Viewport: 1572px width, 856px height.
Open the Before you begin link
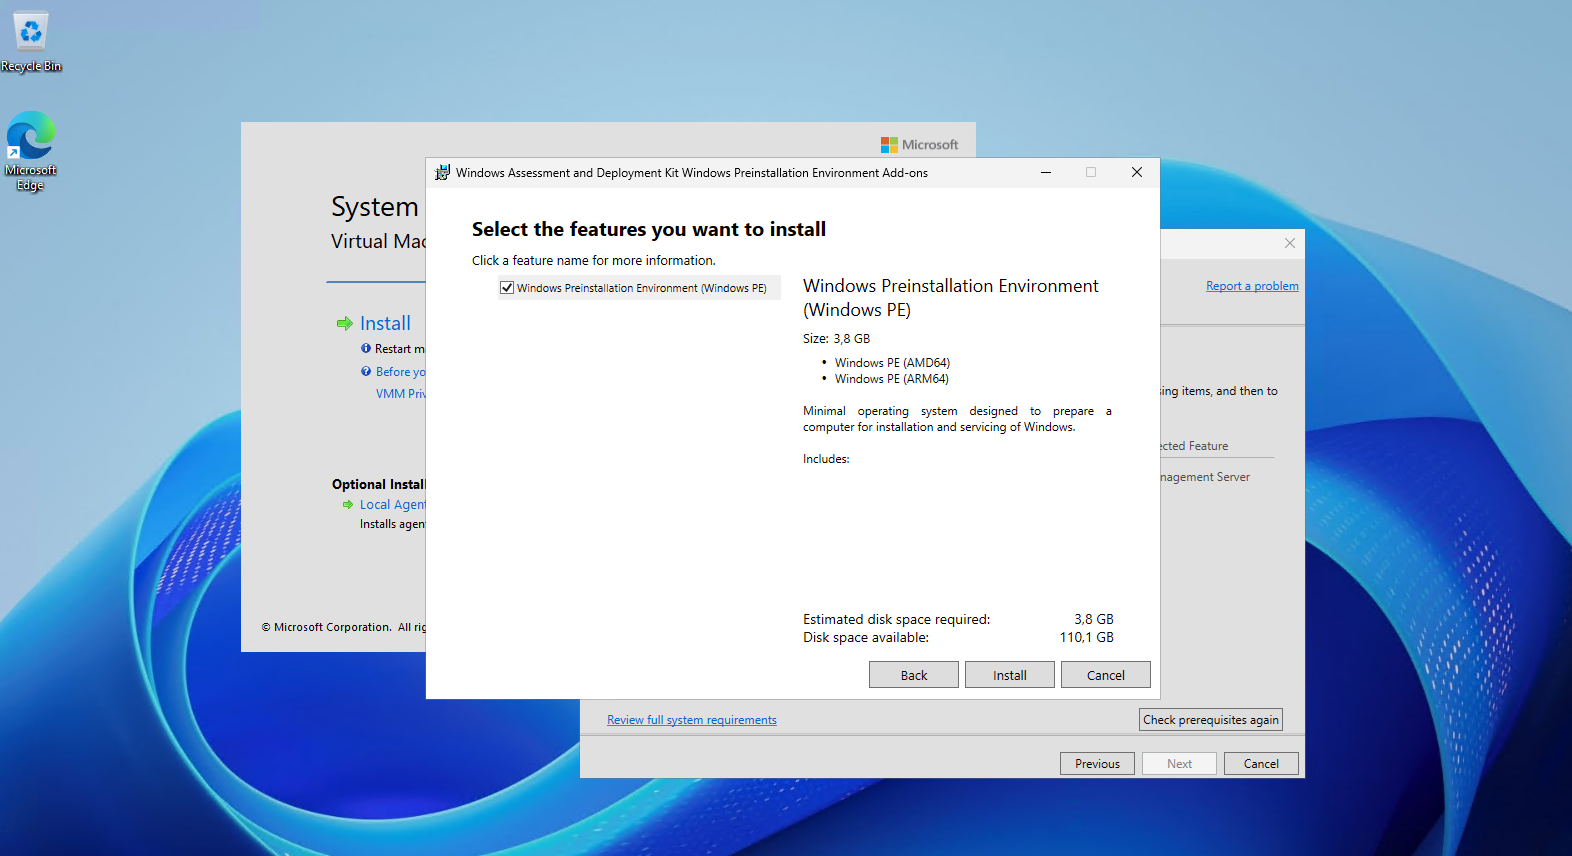pyautogui.click(x=401, y=372)
